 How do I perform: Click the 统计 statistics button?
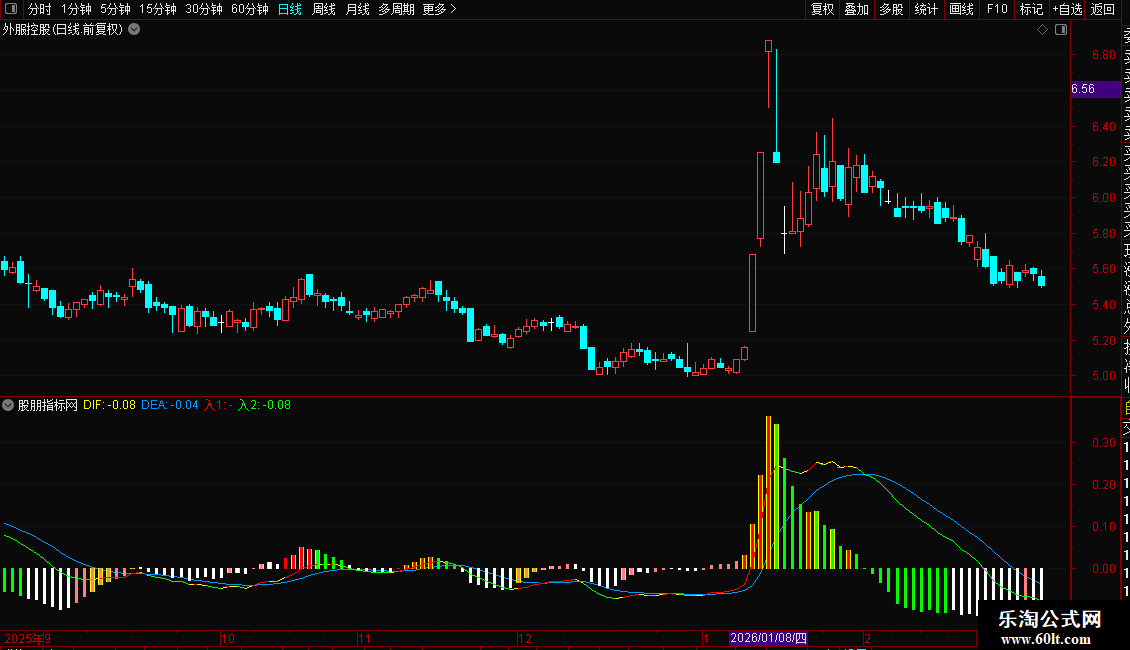click(926, 9)
